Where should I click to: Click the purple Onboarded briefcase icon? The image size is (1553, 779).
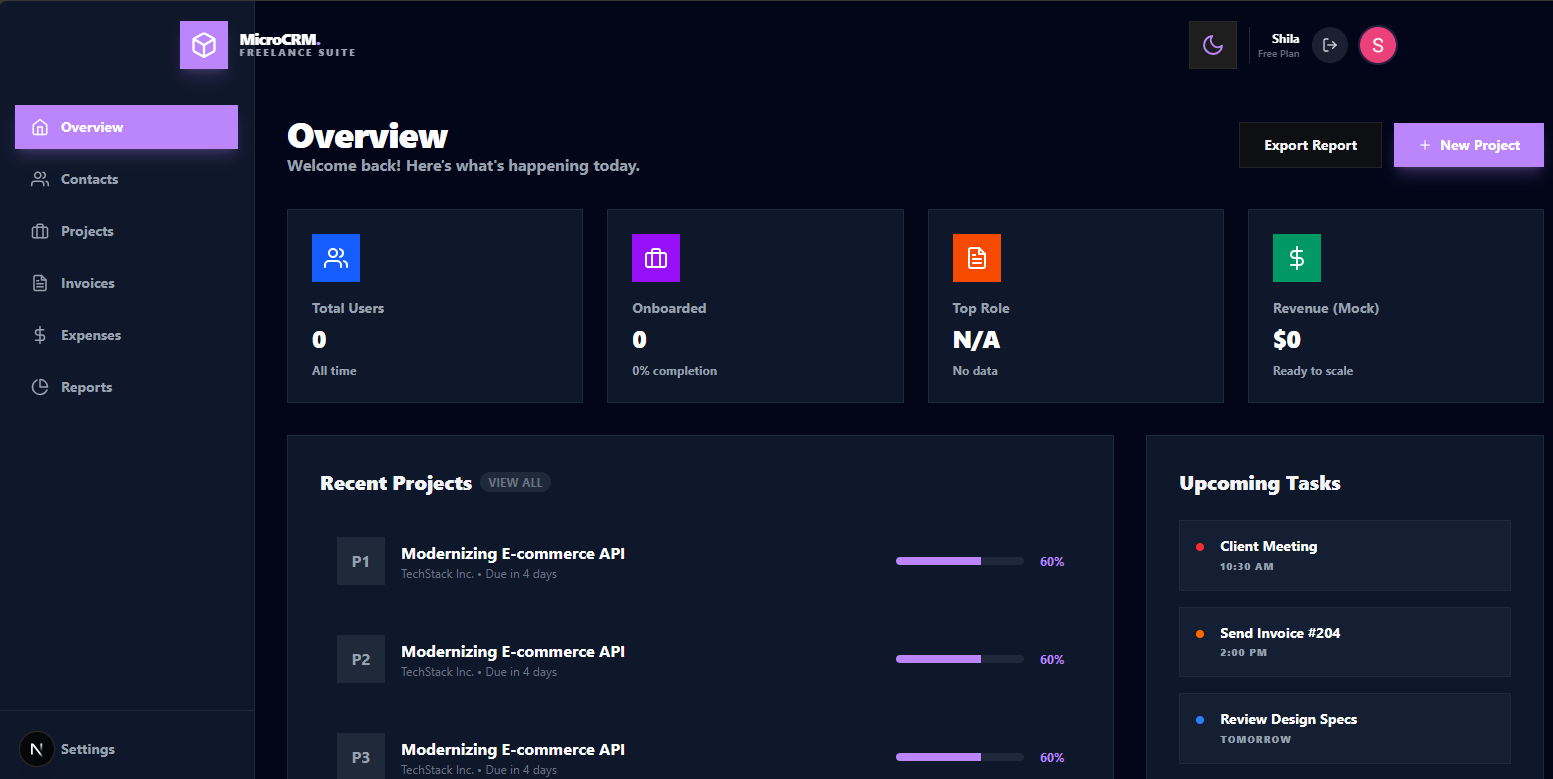point(656,258)
